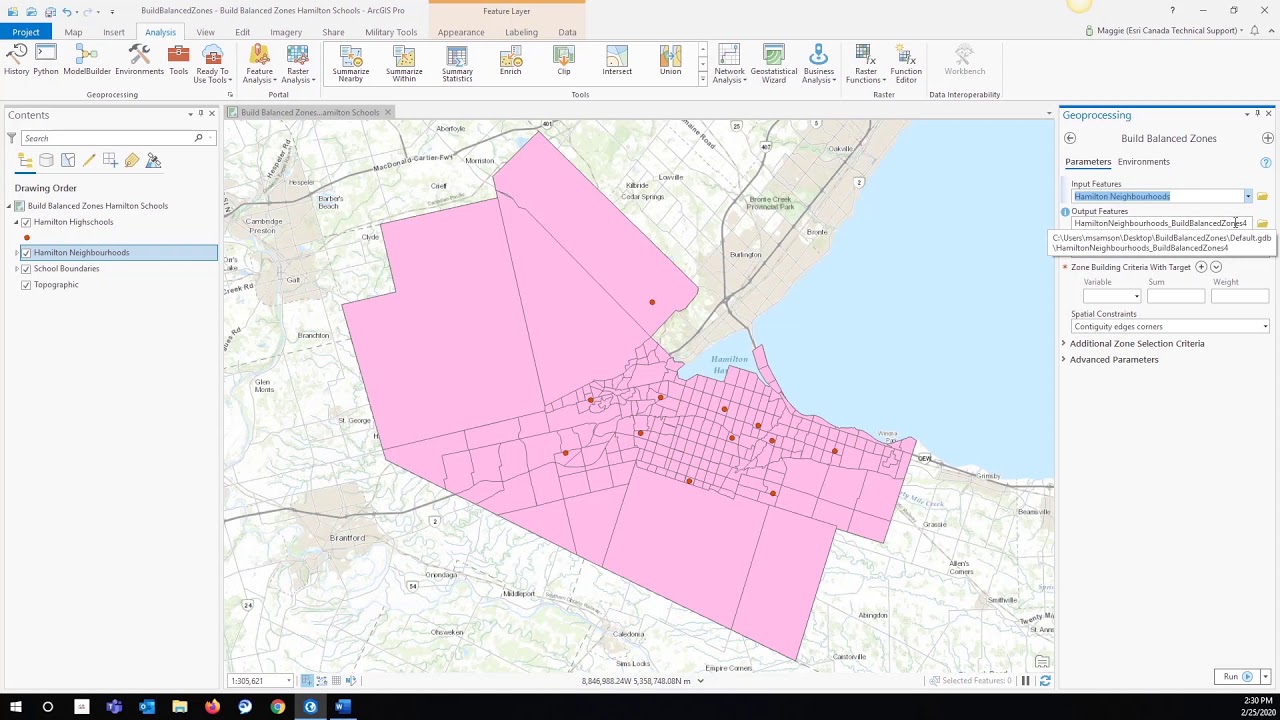Open Windows Start menu
This screenshot has width=1280, height=720.
(15, 707)
